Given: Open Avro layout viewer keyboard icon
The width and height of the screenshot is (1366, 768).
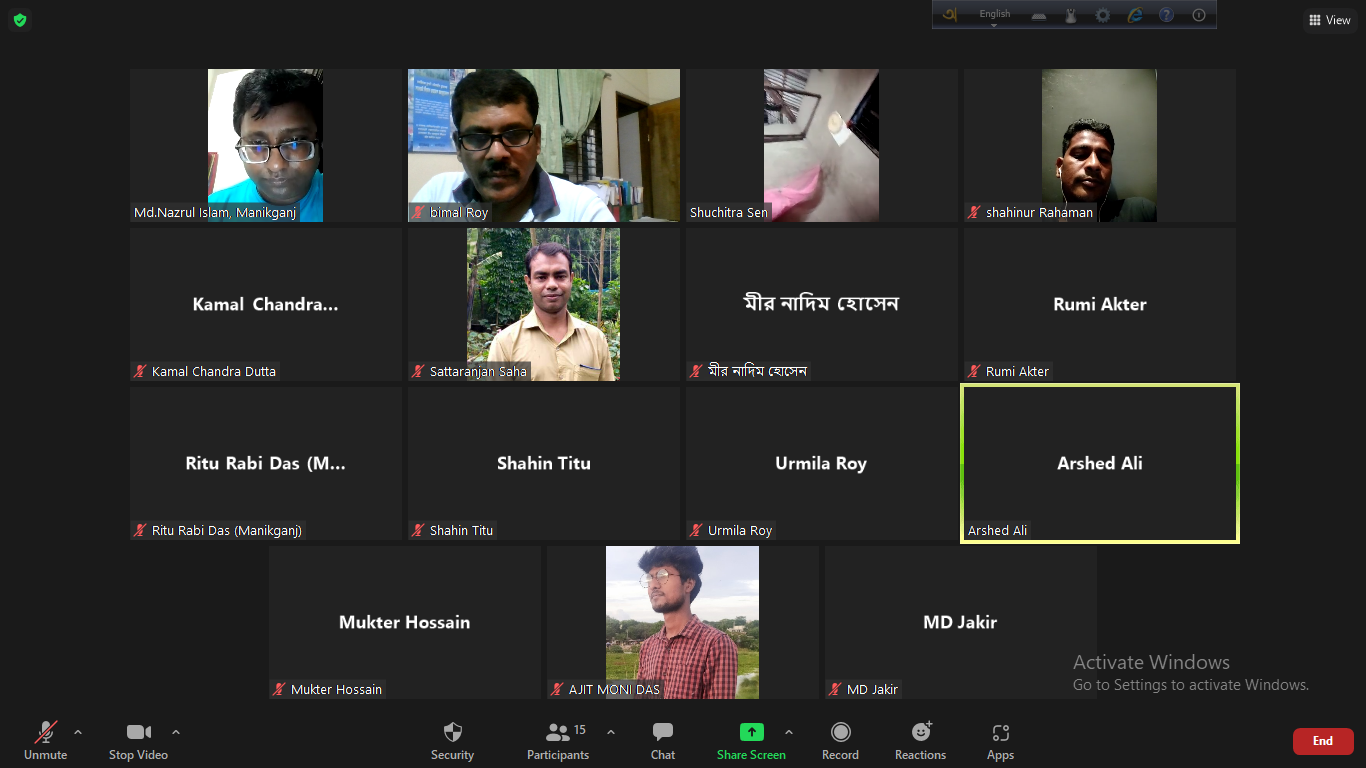Looking at the screenshot, I should (x=1039, y=15).
